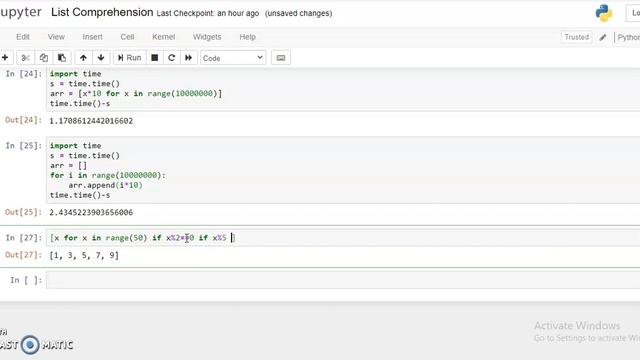
Task: Click the Out[25] prompt label
Action: (x=23, y=212)
